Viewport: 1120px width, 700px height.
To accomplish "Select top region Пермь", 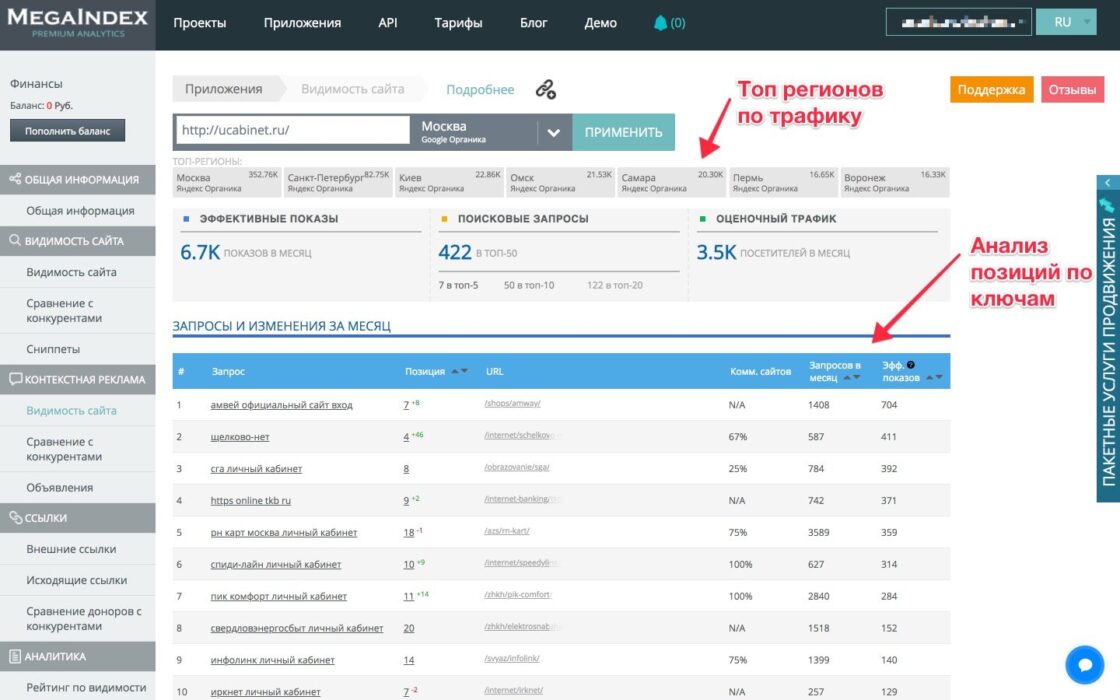I will pos(783,182).
